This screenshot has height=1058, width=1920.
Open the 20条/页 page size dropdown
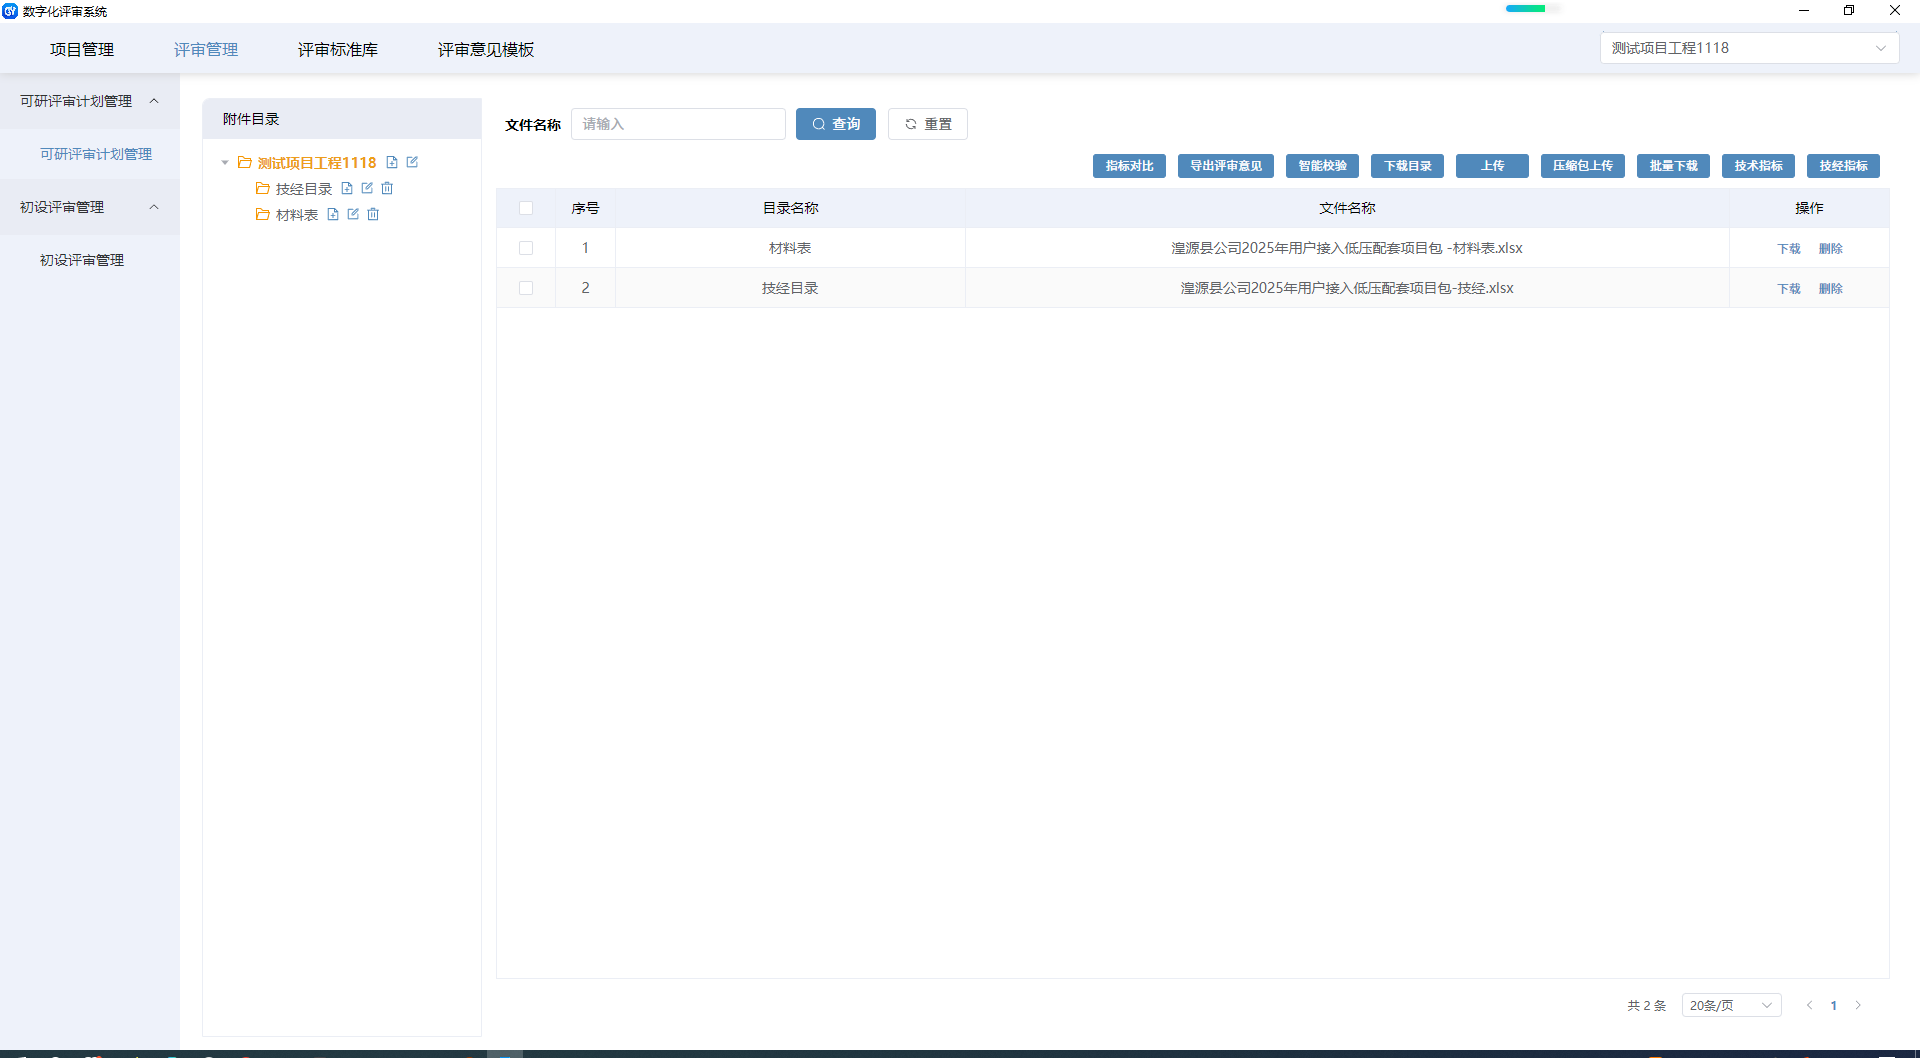click(1731, 1005)
